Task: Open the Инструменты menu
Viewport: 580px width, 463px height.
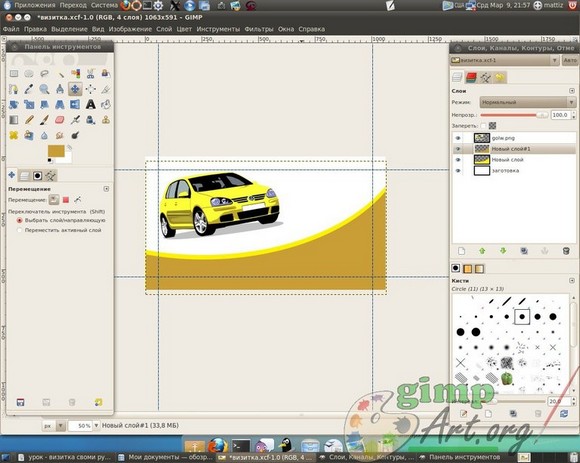Action: (218, 29)
